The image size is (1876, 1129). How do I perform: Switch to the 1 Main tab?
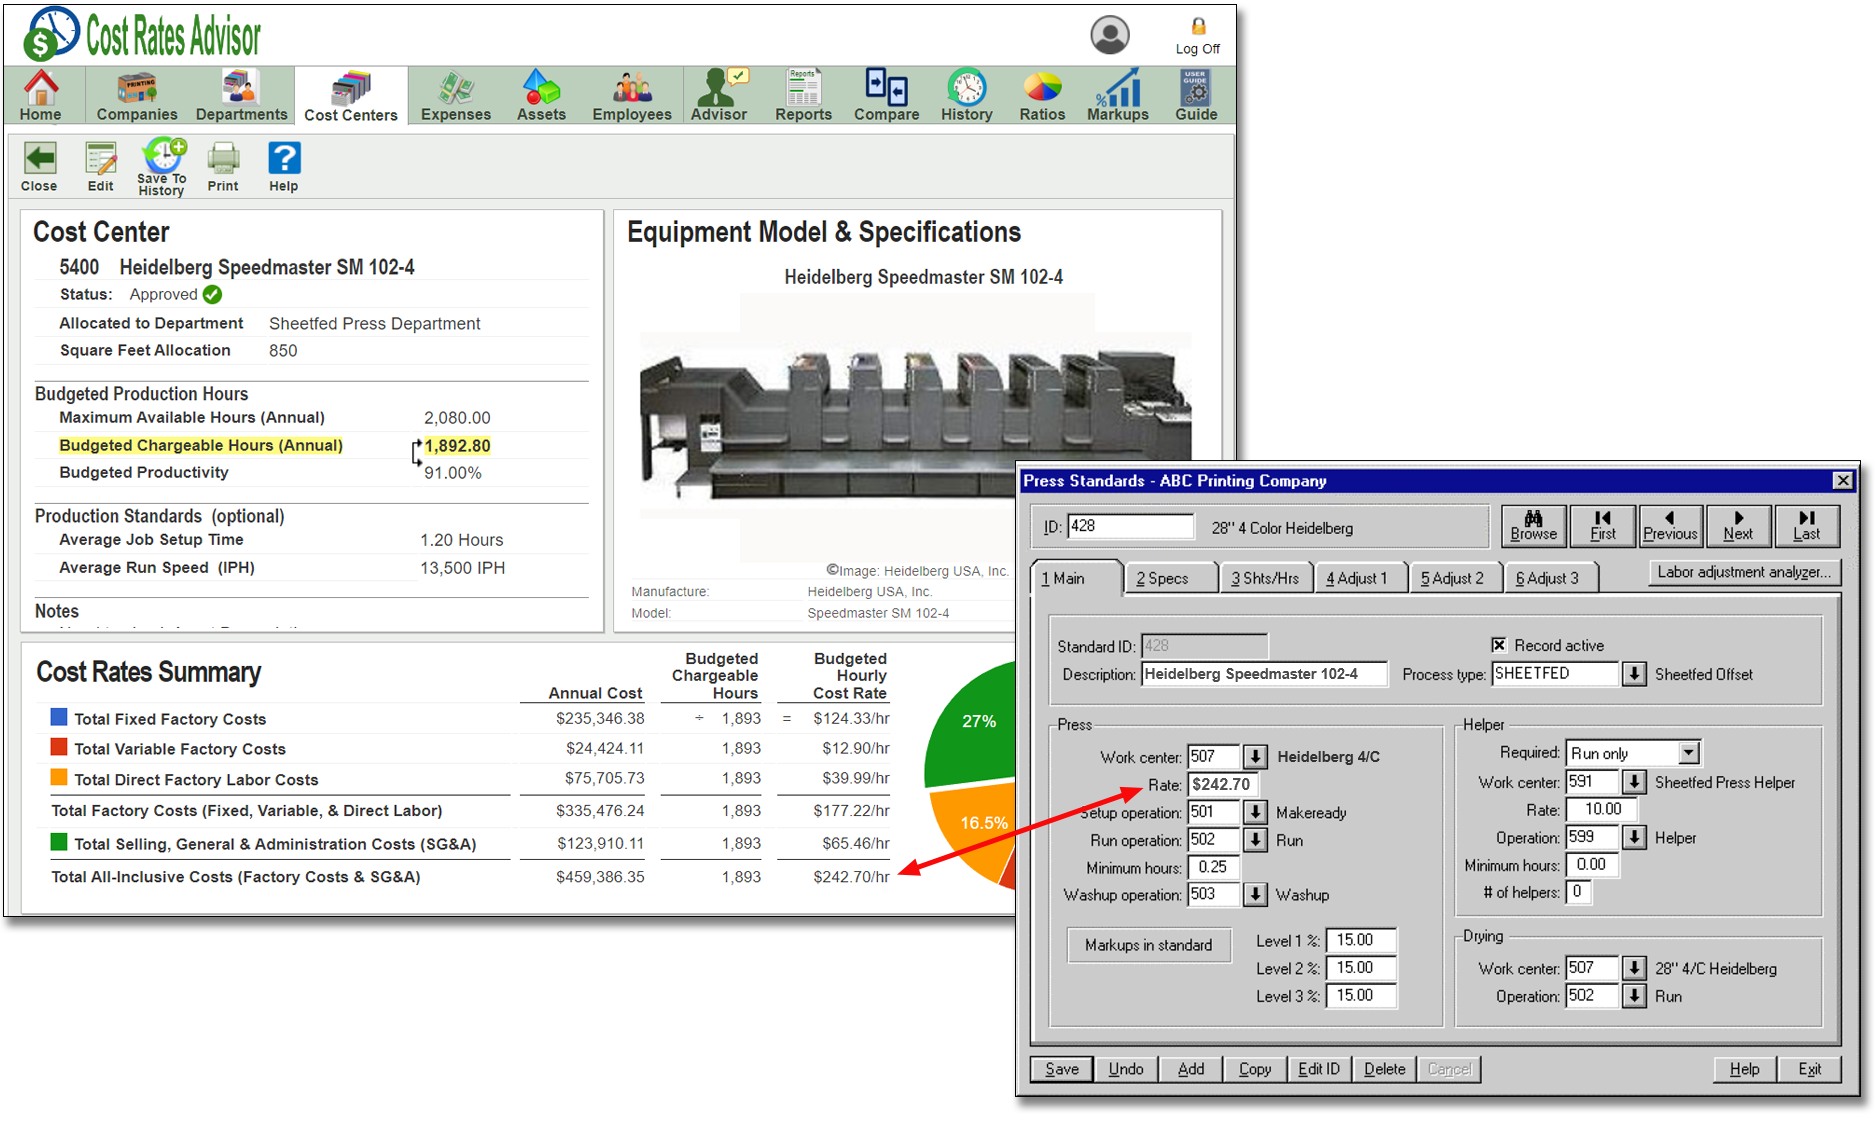(1076, 578)
